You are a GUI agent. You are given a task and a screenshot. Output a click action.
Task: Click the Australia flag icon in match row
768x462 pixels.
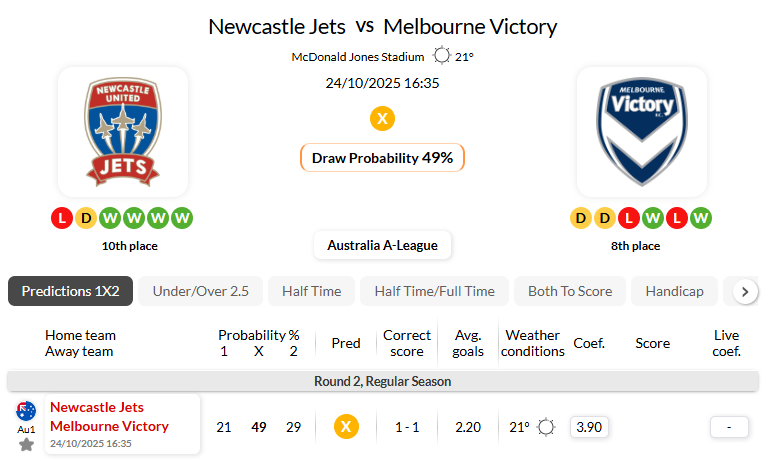click(x=26, y=410)
